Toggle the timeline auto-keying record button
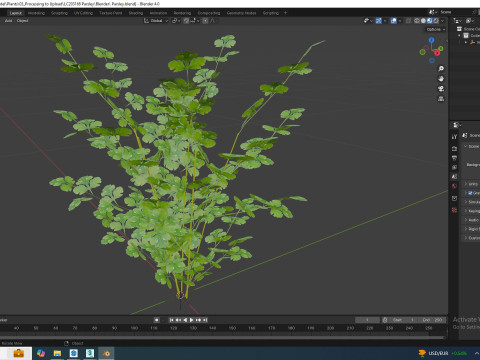The width and height of the screenshot is (480, 360). click(156, 320)
